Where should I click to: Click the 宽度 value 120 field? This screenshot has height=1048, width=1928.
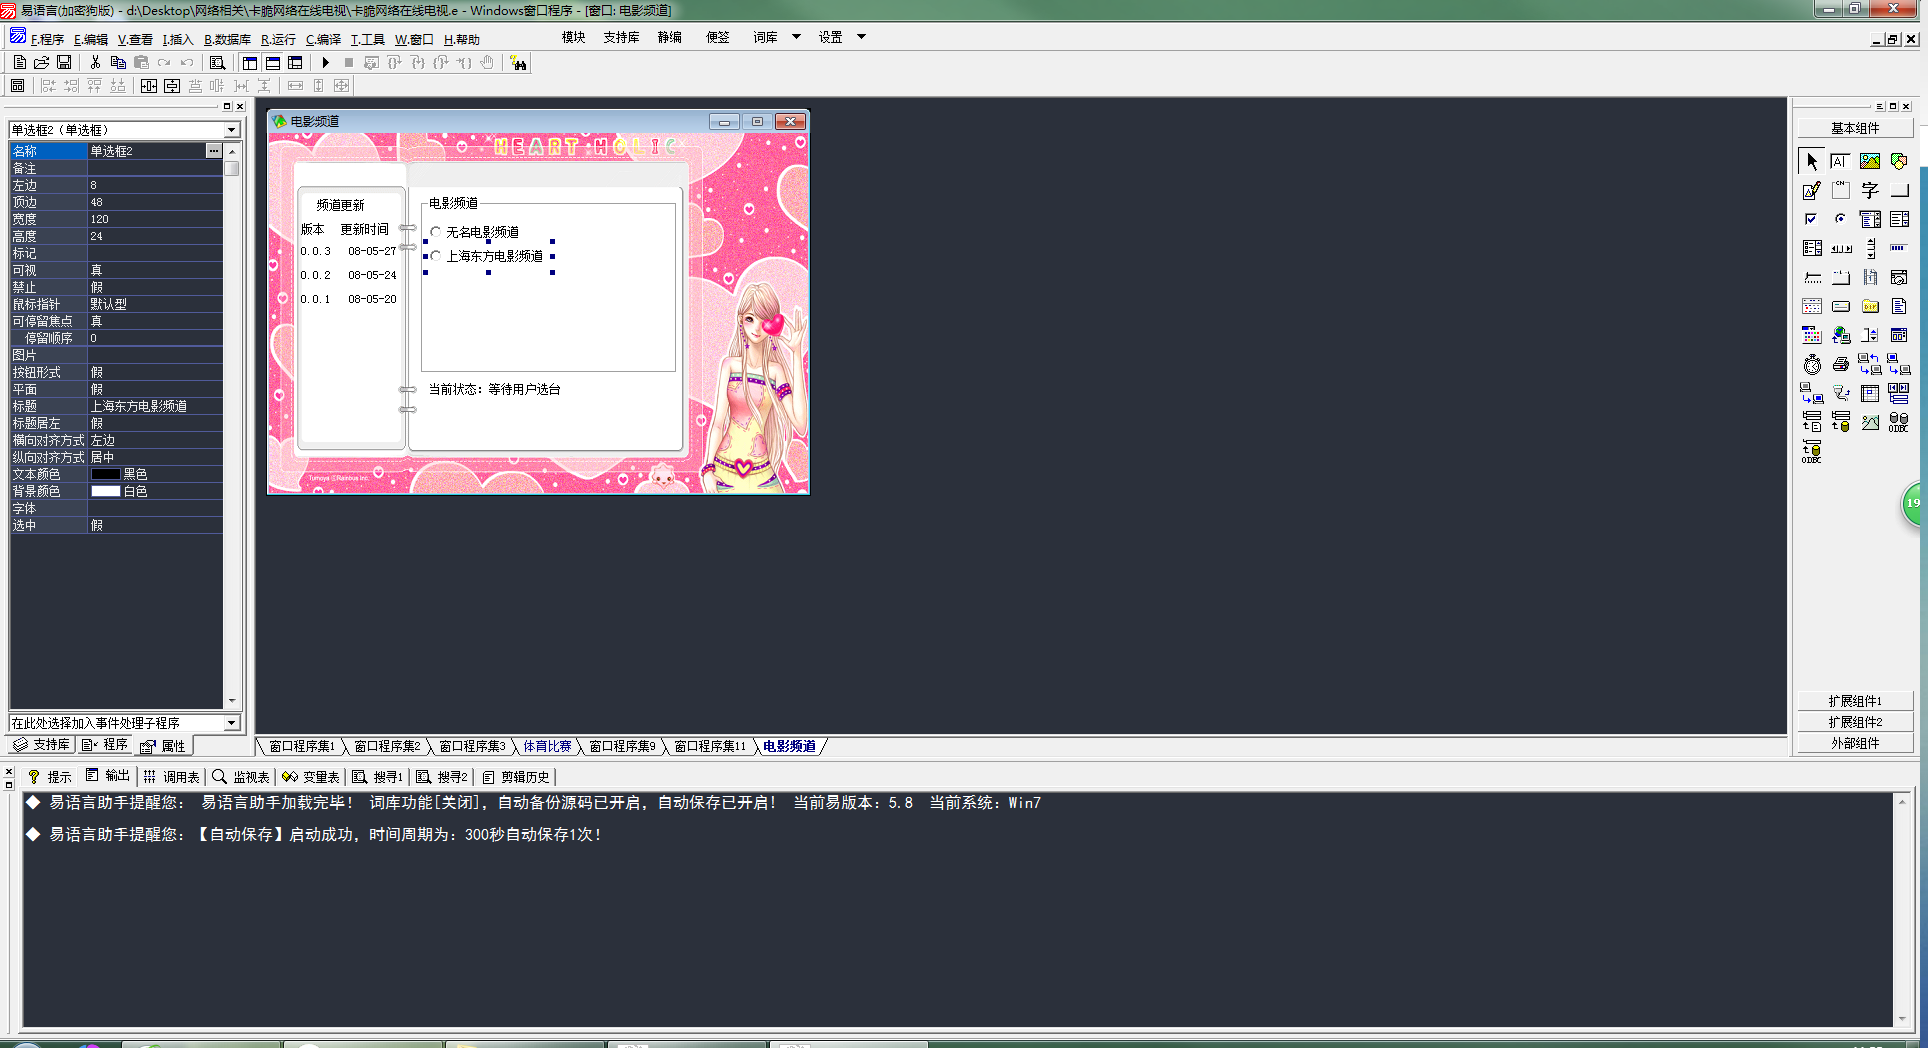coord(155,219)
